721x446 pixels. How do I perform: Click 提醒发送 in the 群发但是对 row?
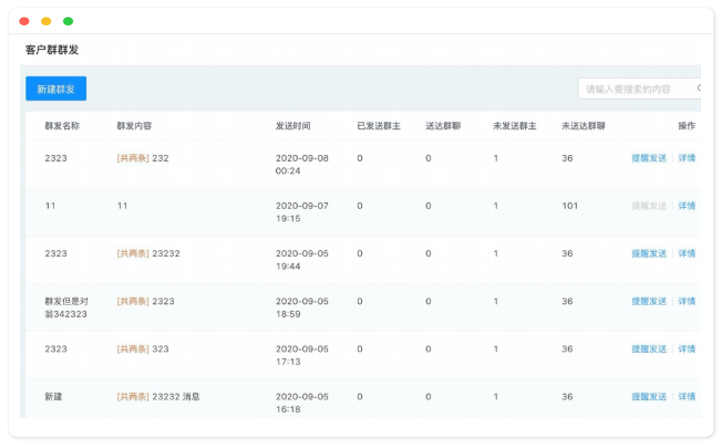coord(648,301)
